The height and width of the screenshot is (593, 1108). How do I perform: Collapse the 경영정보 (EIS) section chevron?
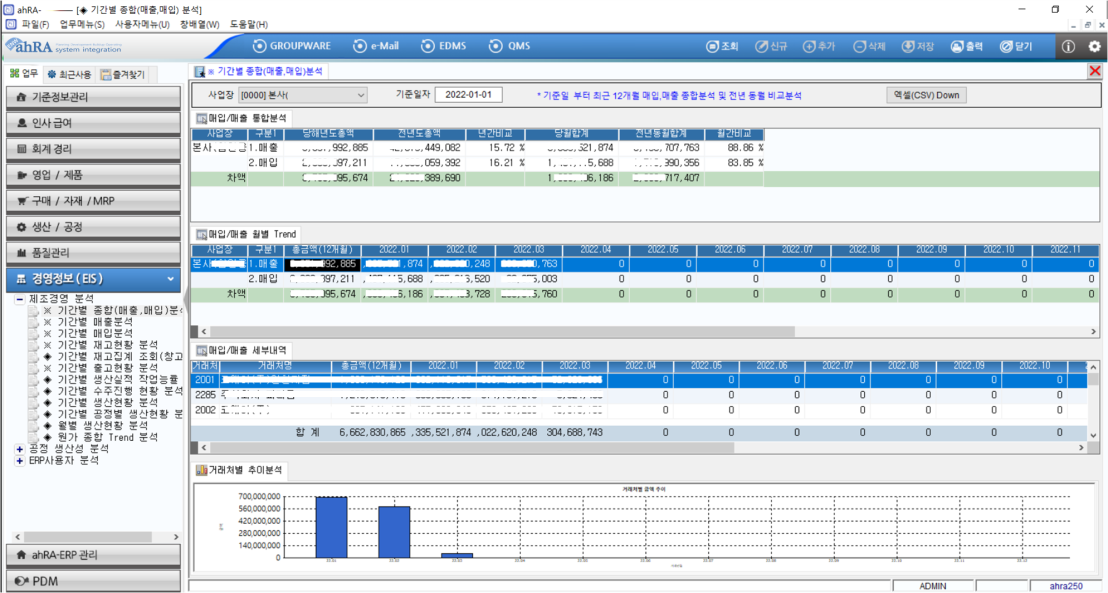(170, 279)
